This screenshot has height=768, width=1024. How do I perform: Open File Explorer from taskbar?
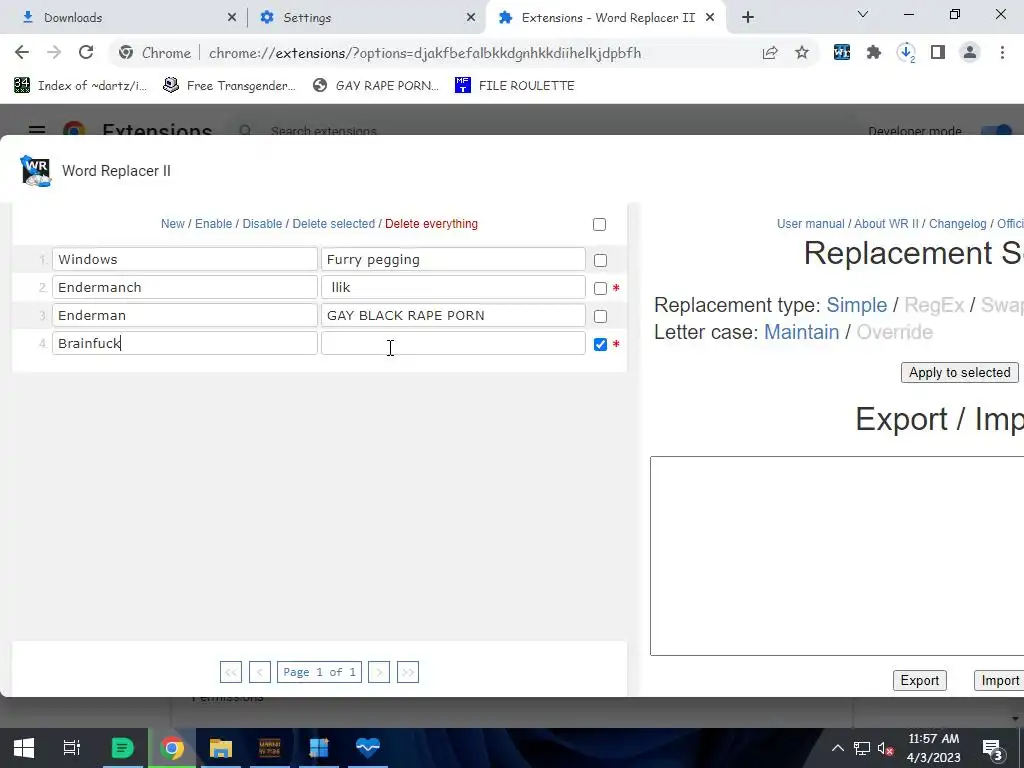(x=221, y=747)
